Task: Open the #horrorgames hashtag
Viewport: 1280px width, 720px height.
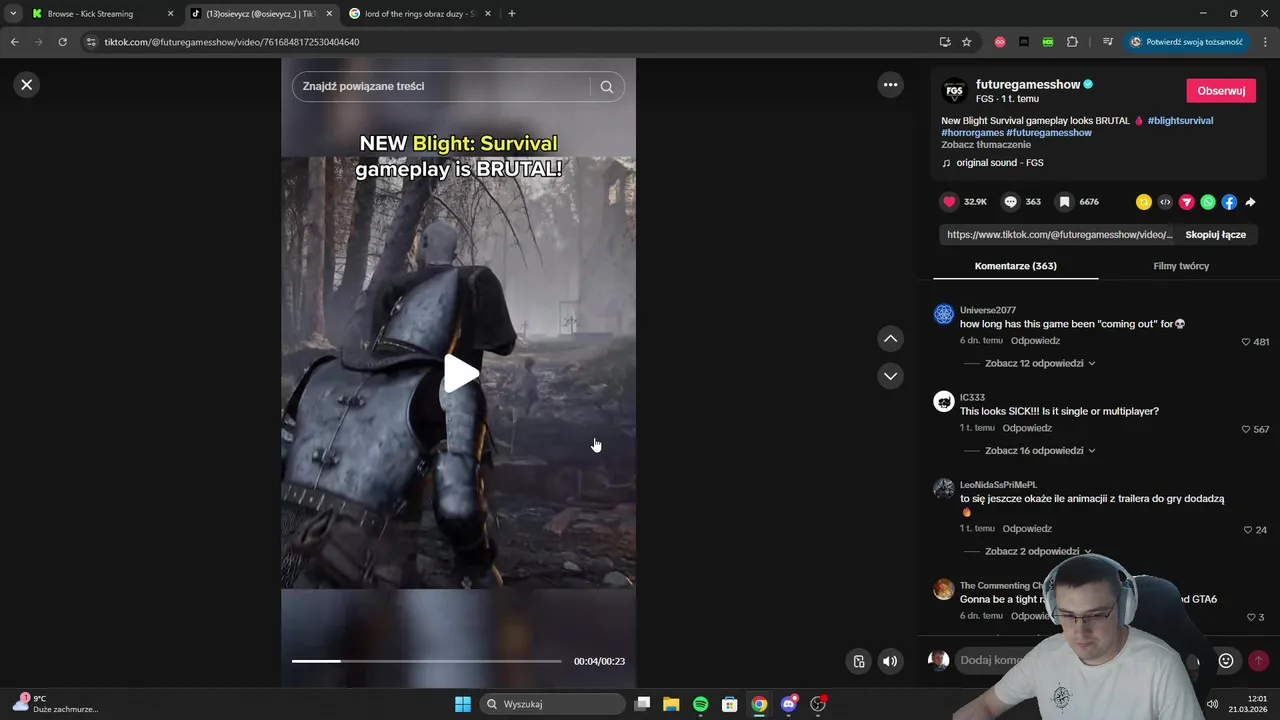Action: (x=972, y=133)
